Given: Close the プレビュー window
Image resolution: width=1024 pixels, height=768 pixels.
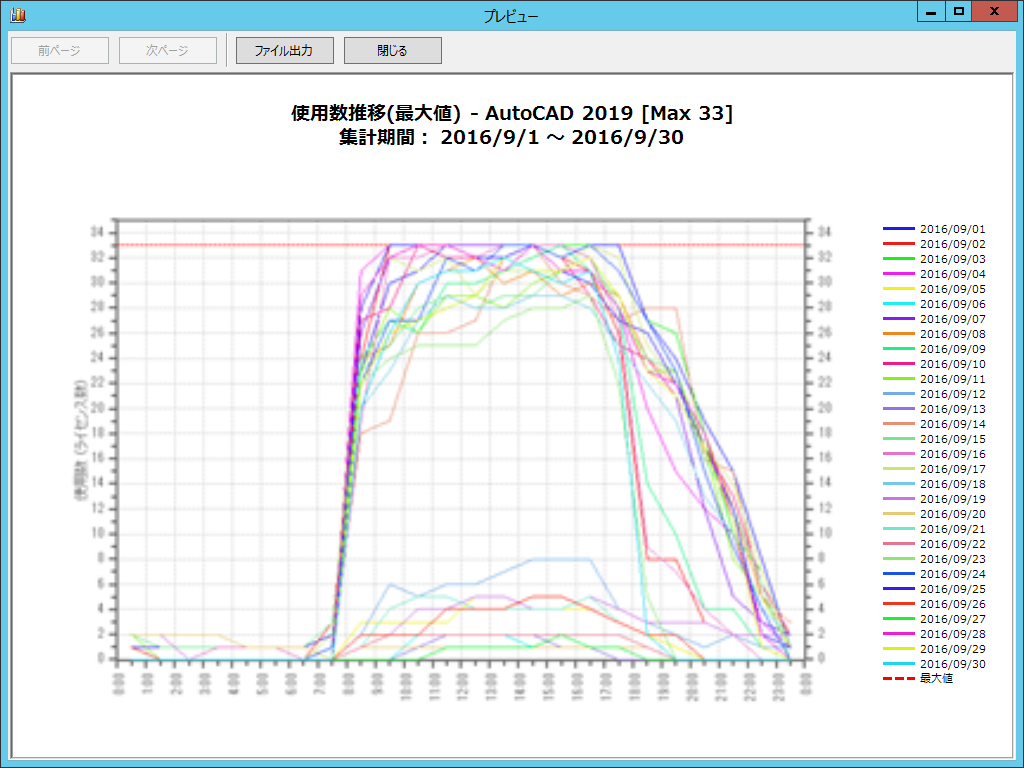Looking at the screenshot, I should point(994,12).
